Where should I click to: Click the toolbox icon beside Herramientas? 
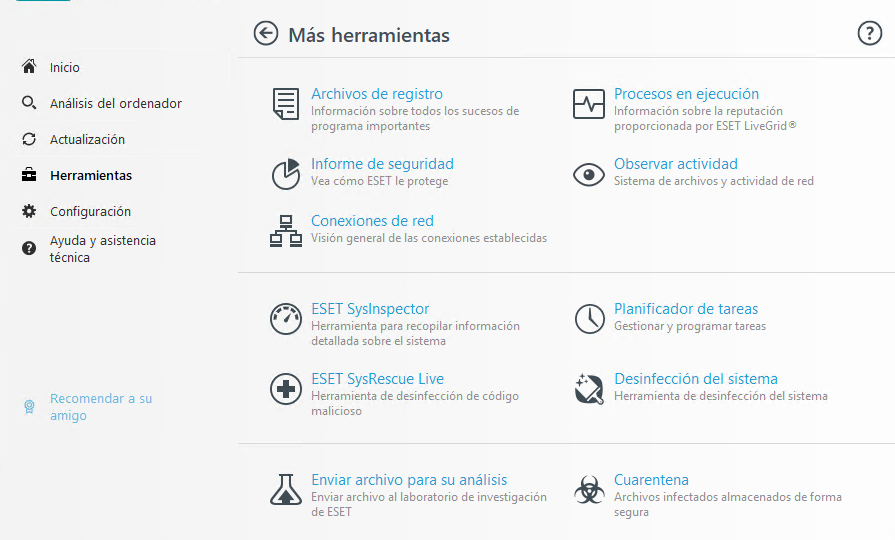[x=29, y=175]
